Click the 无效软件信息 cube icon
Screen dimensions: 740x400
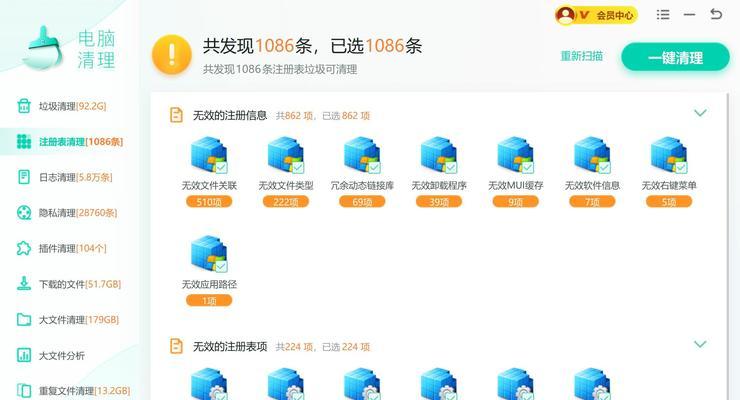coord(592,155)
